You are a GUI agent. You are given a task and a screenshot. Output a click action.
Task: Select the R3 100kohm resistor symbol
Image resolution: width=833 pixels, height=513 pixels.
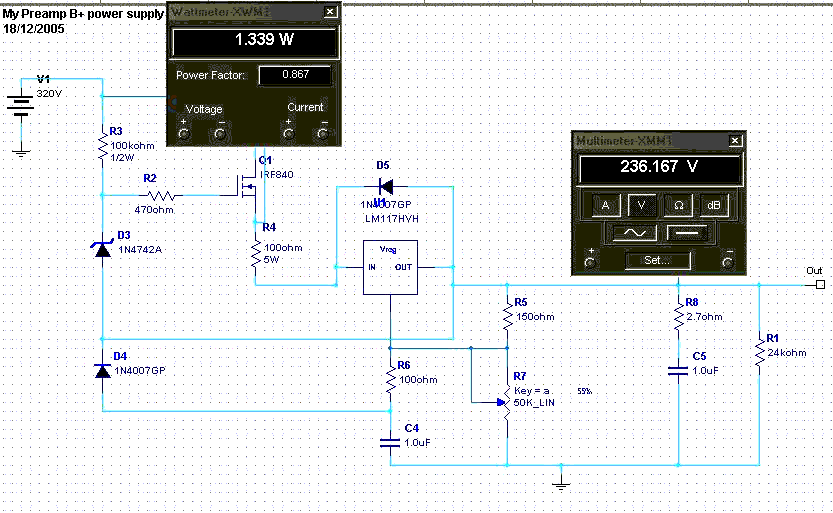103,145
